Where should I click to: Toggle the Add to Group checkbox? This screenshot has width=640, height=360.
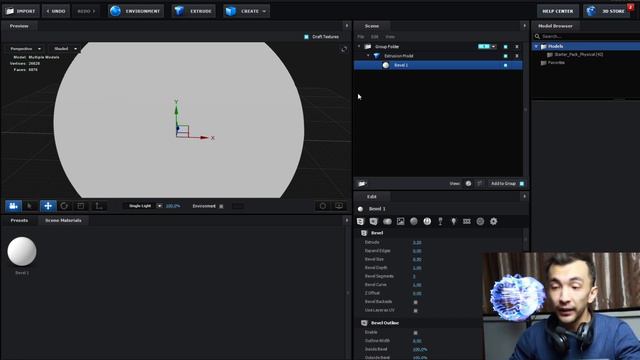click(522, 184)
